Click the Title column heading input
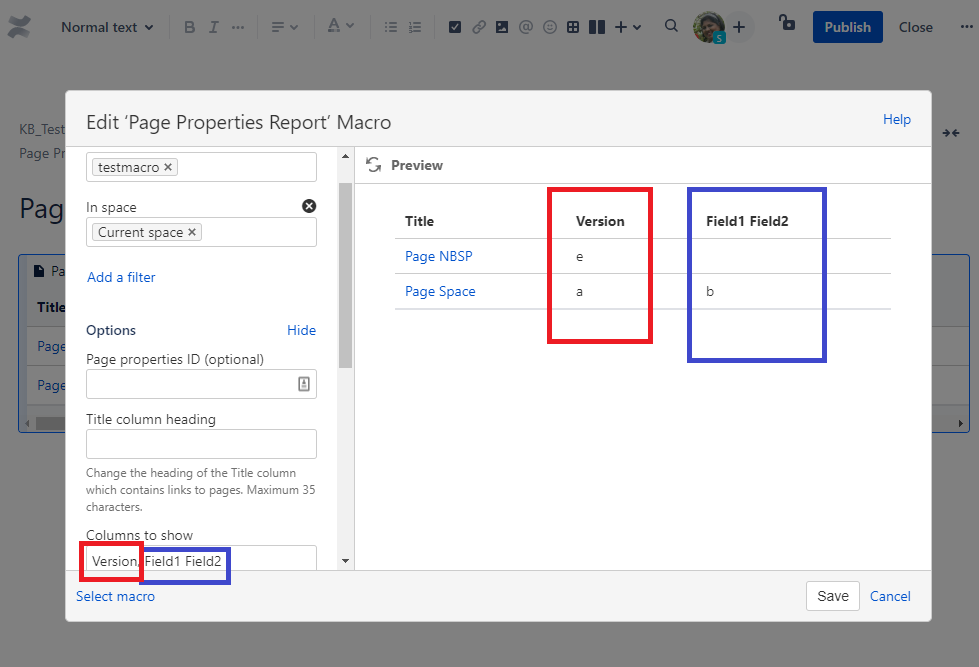This screenshot has width=979, height=667. (x=201, y=444)
